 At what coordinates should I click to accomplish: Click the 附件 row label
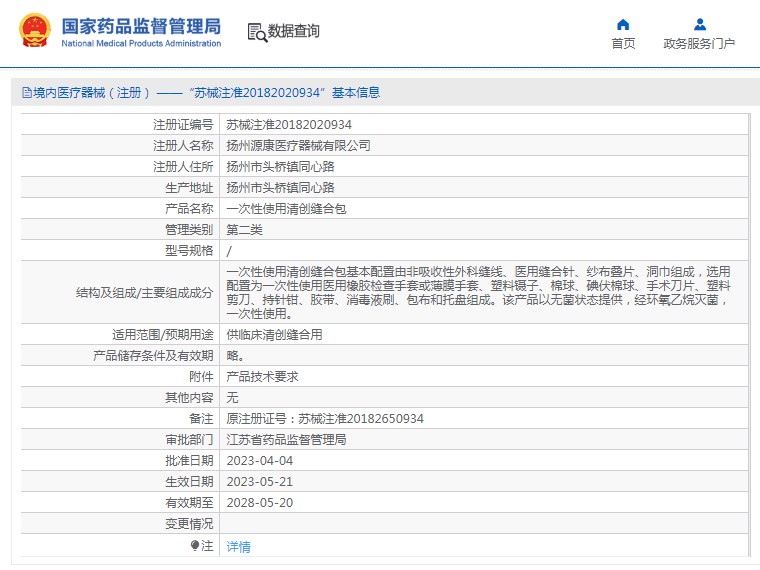click(x=201, y=377)
